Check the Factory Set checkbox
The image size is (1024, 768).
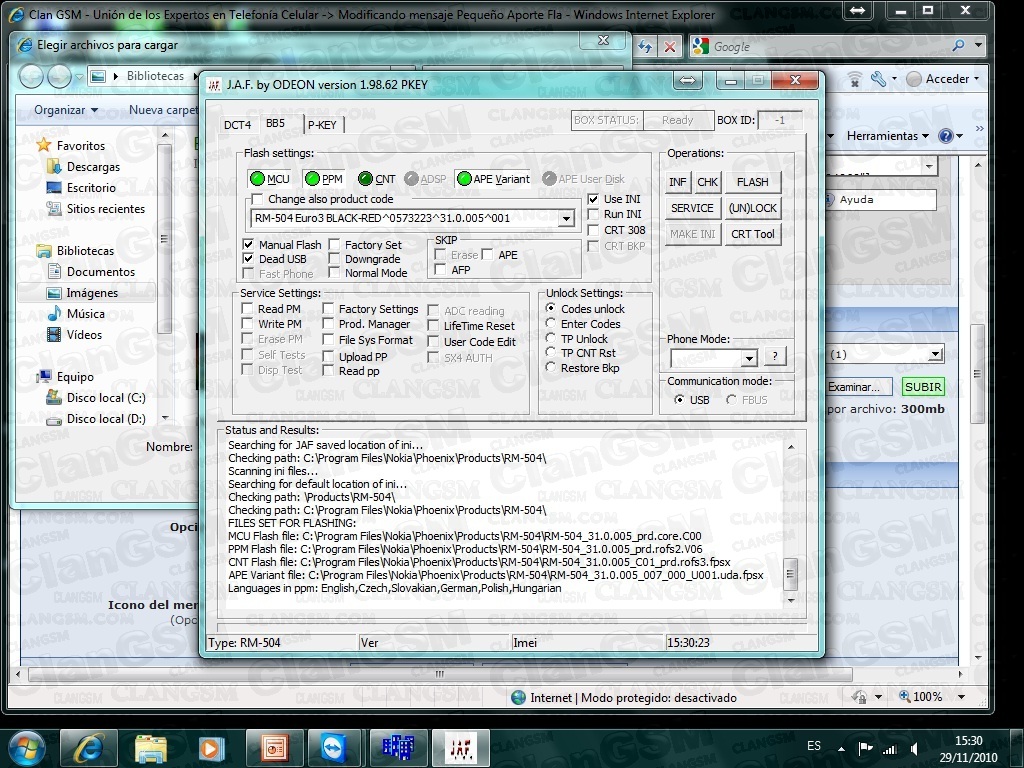(334, 244)
